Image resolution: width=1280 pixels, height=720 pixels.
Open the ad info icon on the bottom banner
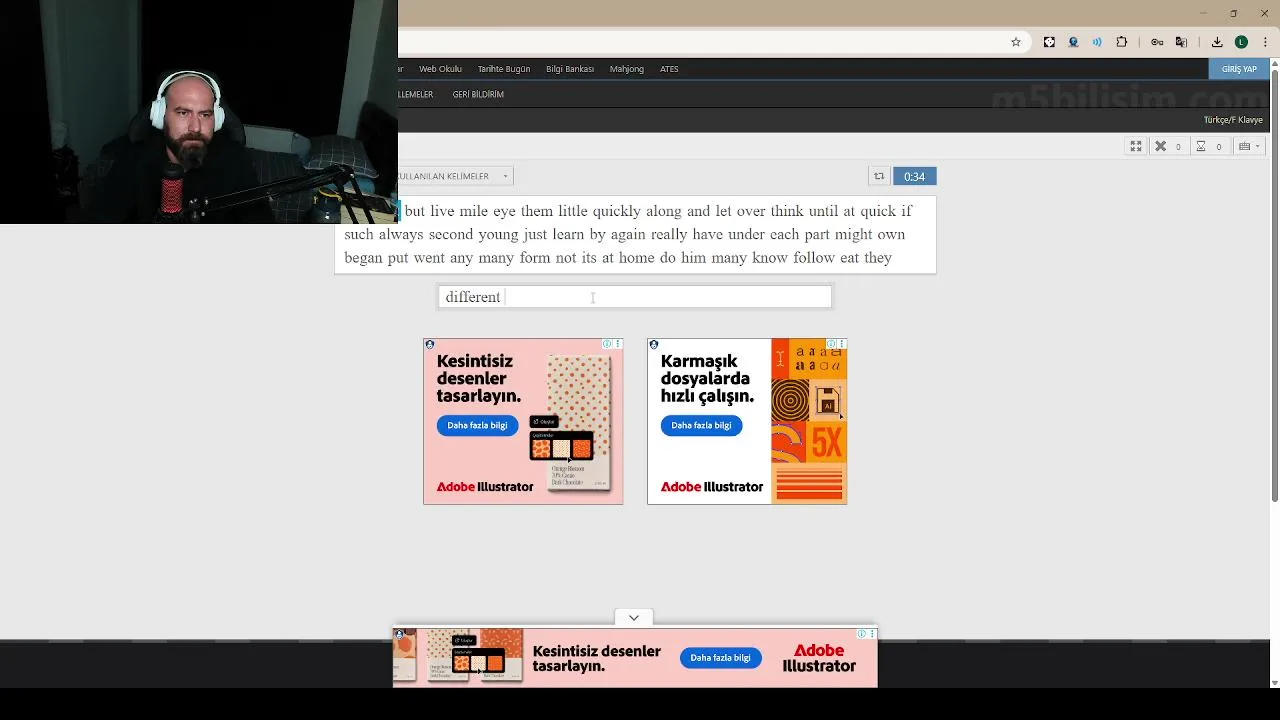pos(862,633)
